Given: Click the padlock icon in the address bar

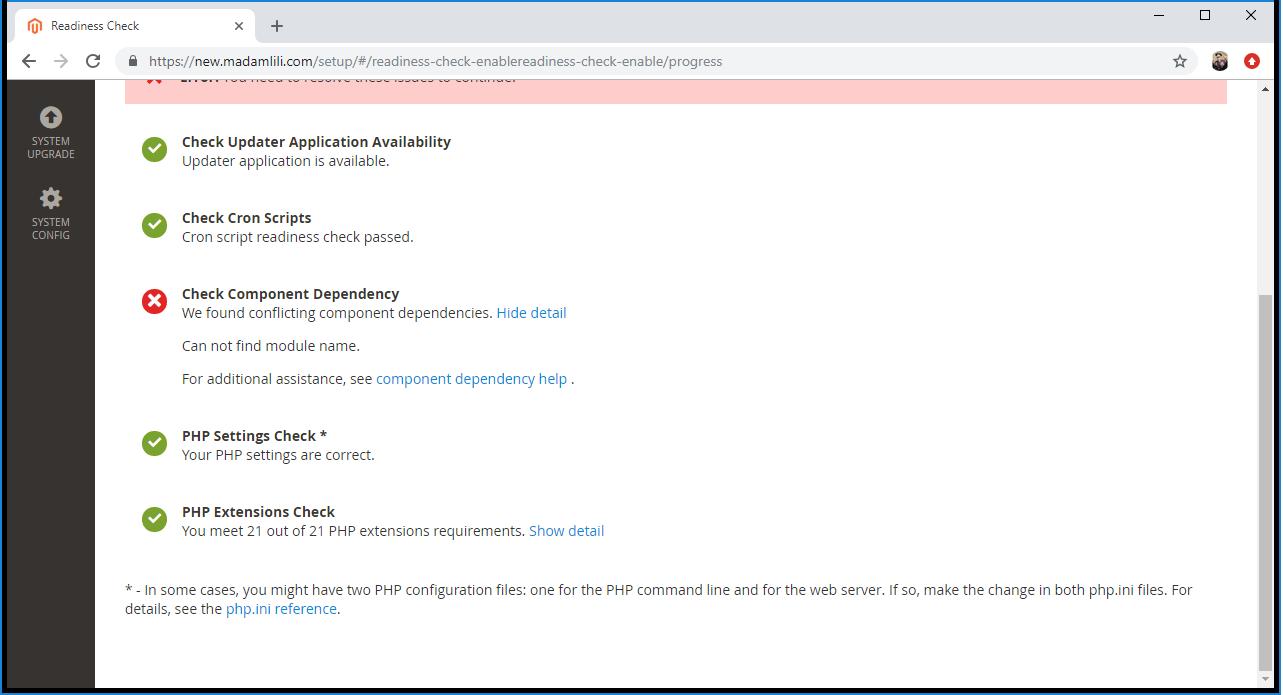Looking at the screenshot, I should 132,61.
